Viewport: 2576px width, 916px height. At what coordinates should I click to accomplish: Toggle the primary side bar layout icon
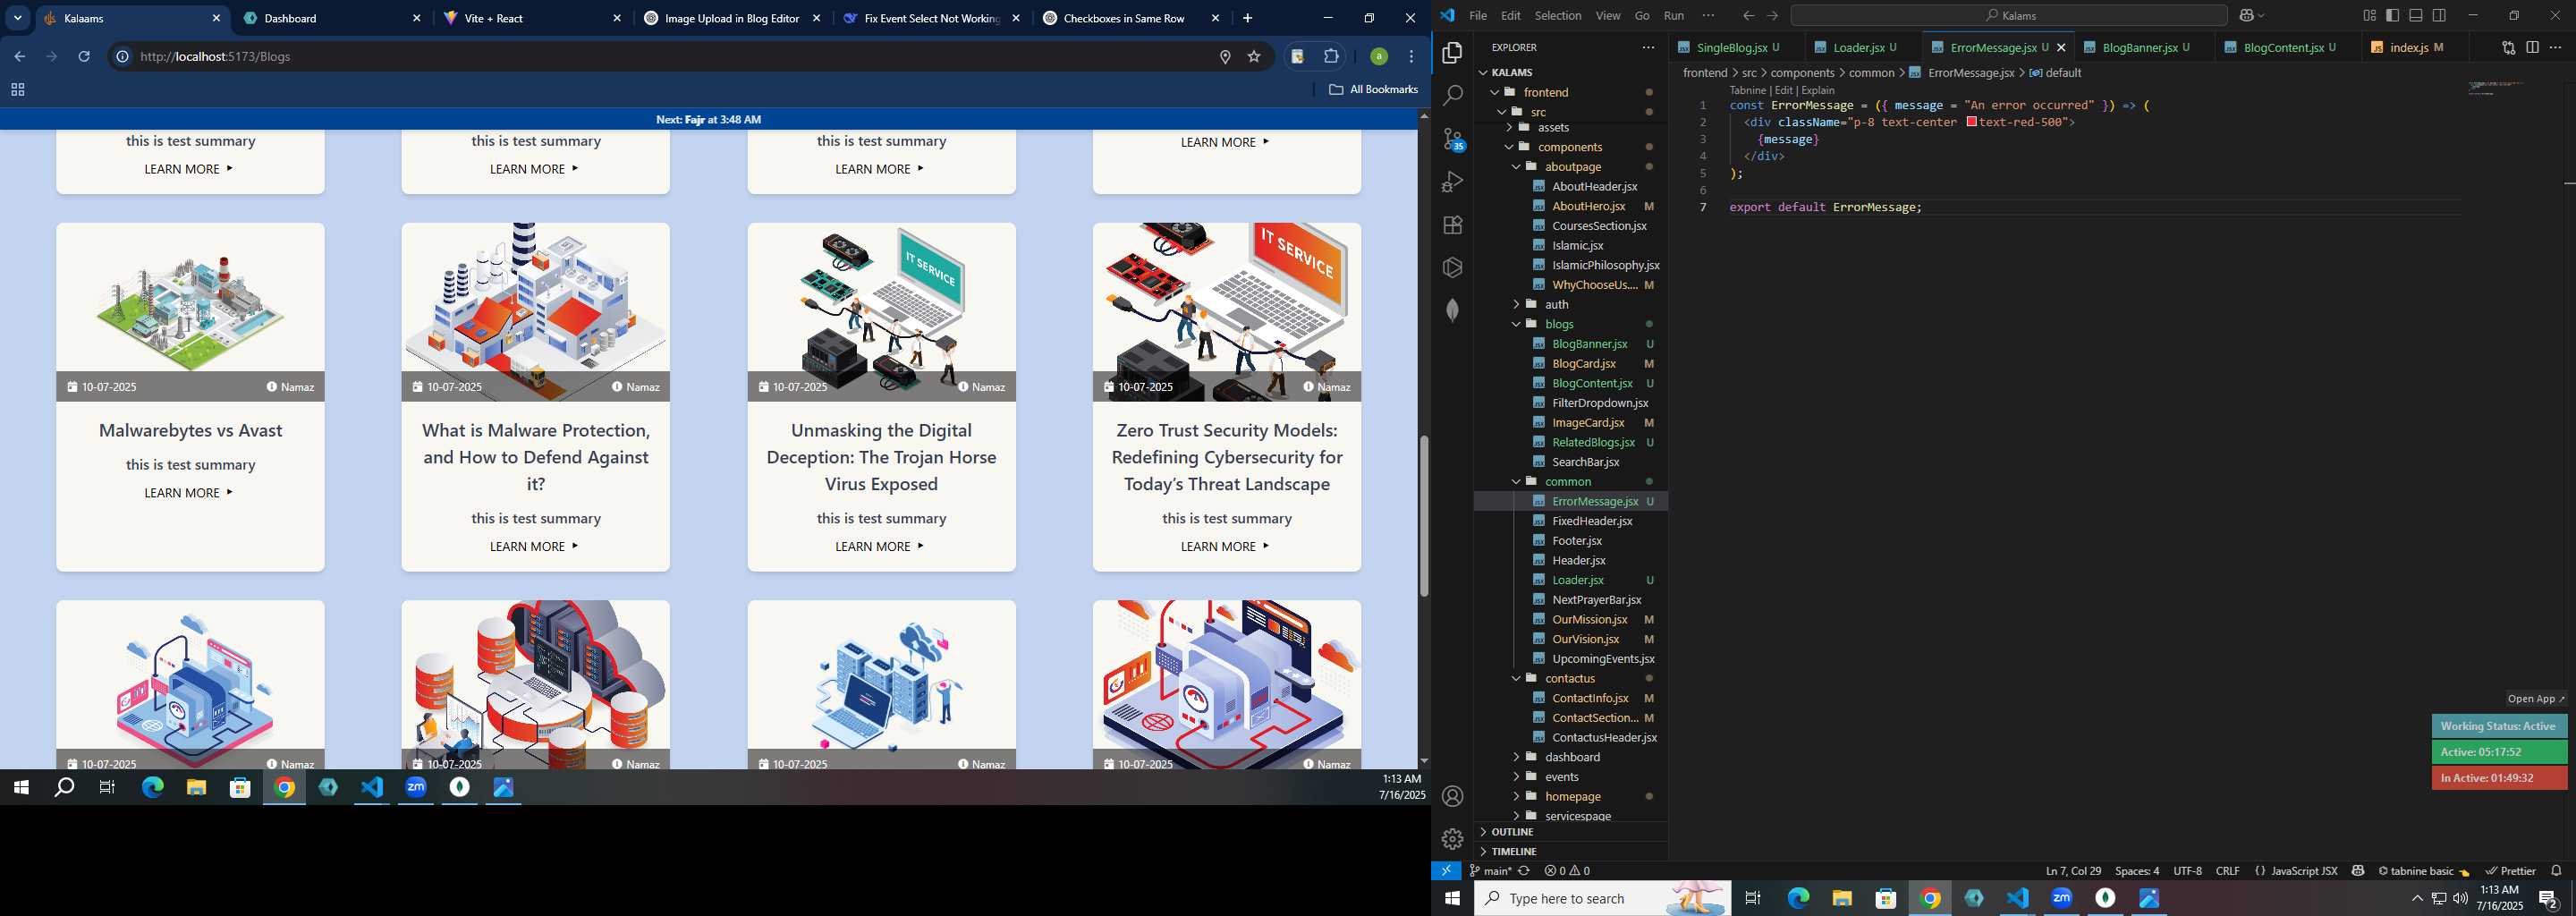(x=2392, y=15)
